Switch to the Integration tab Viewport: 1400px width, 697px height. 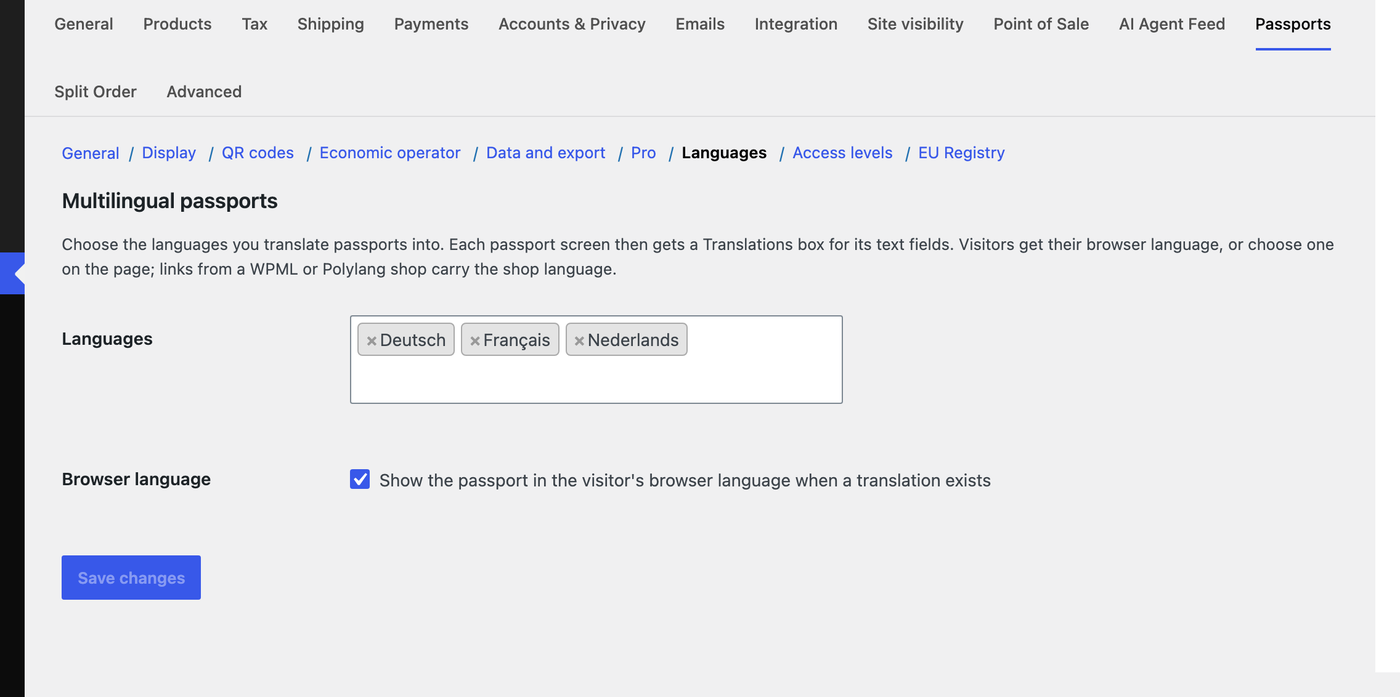796,24
